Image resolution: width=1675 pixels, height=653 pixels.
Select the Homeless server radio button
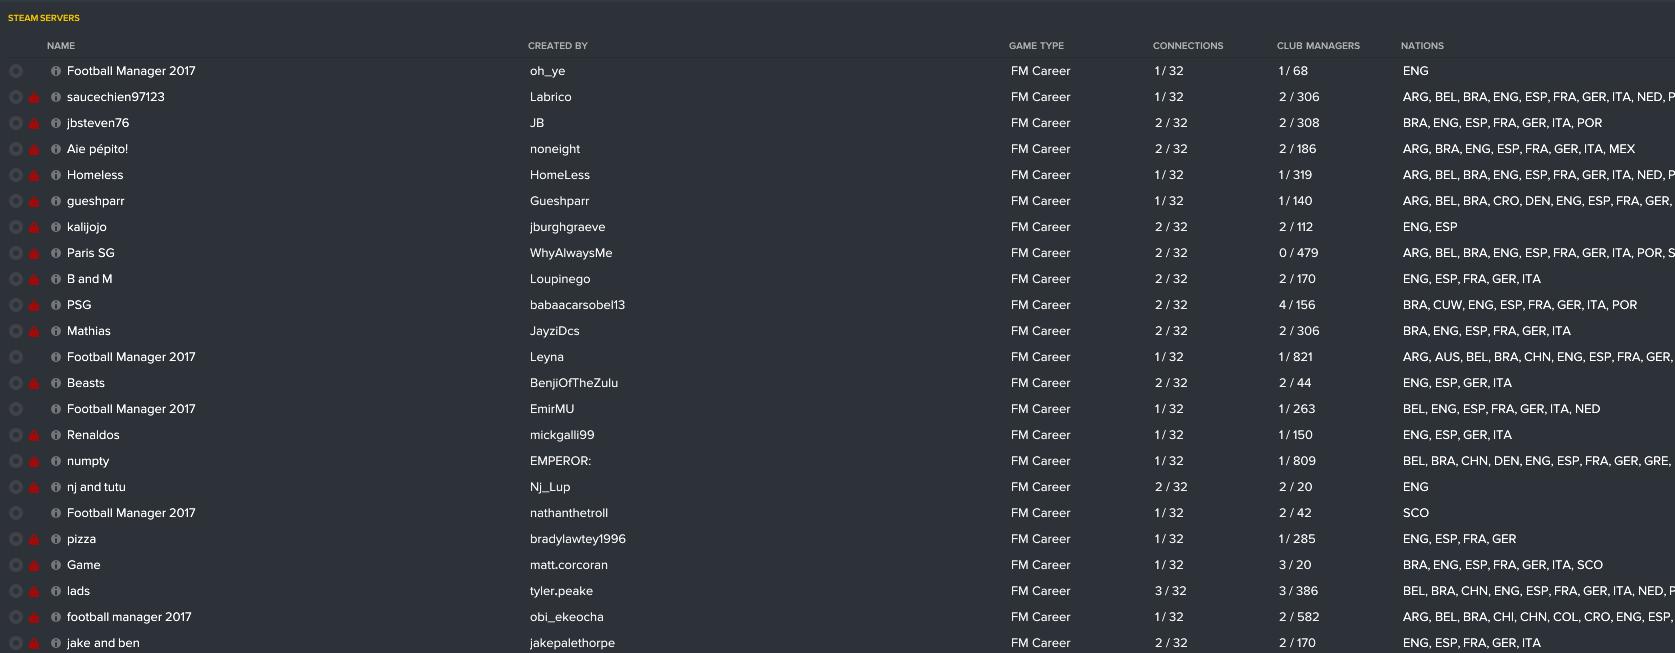pos(15,175)
